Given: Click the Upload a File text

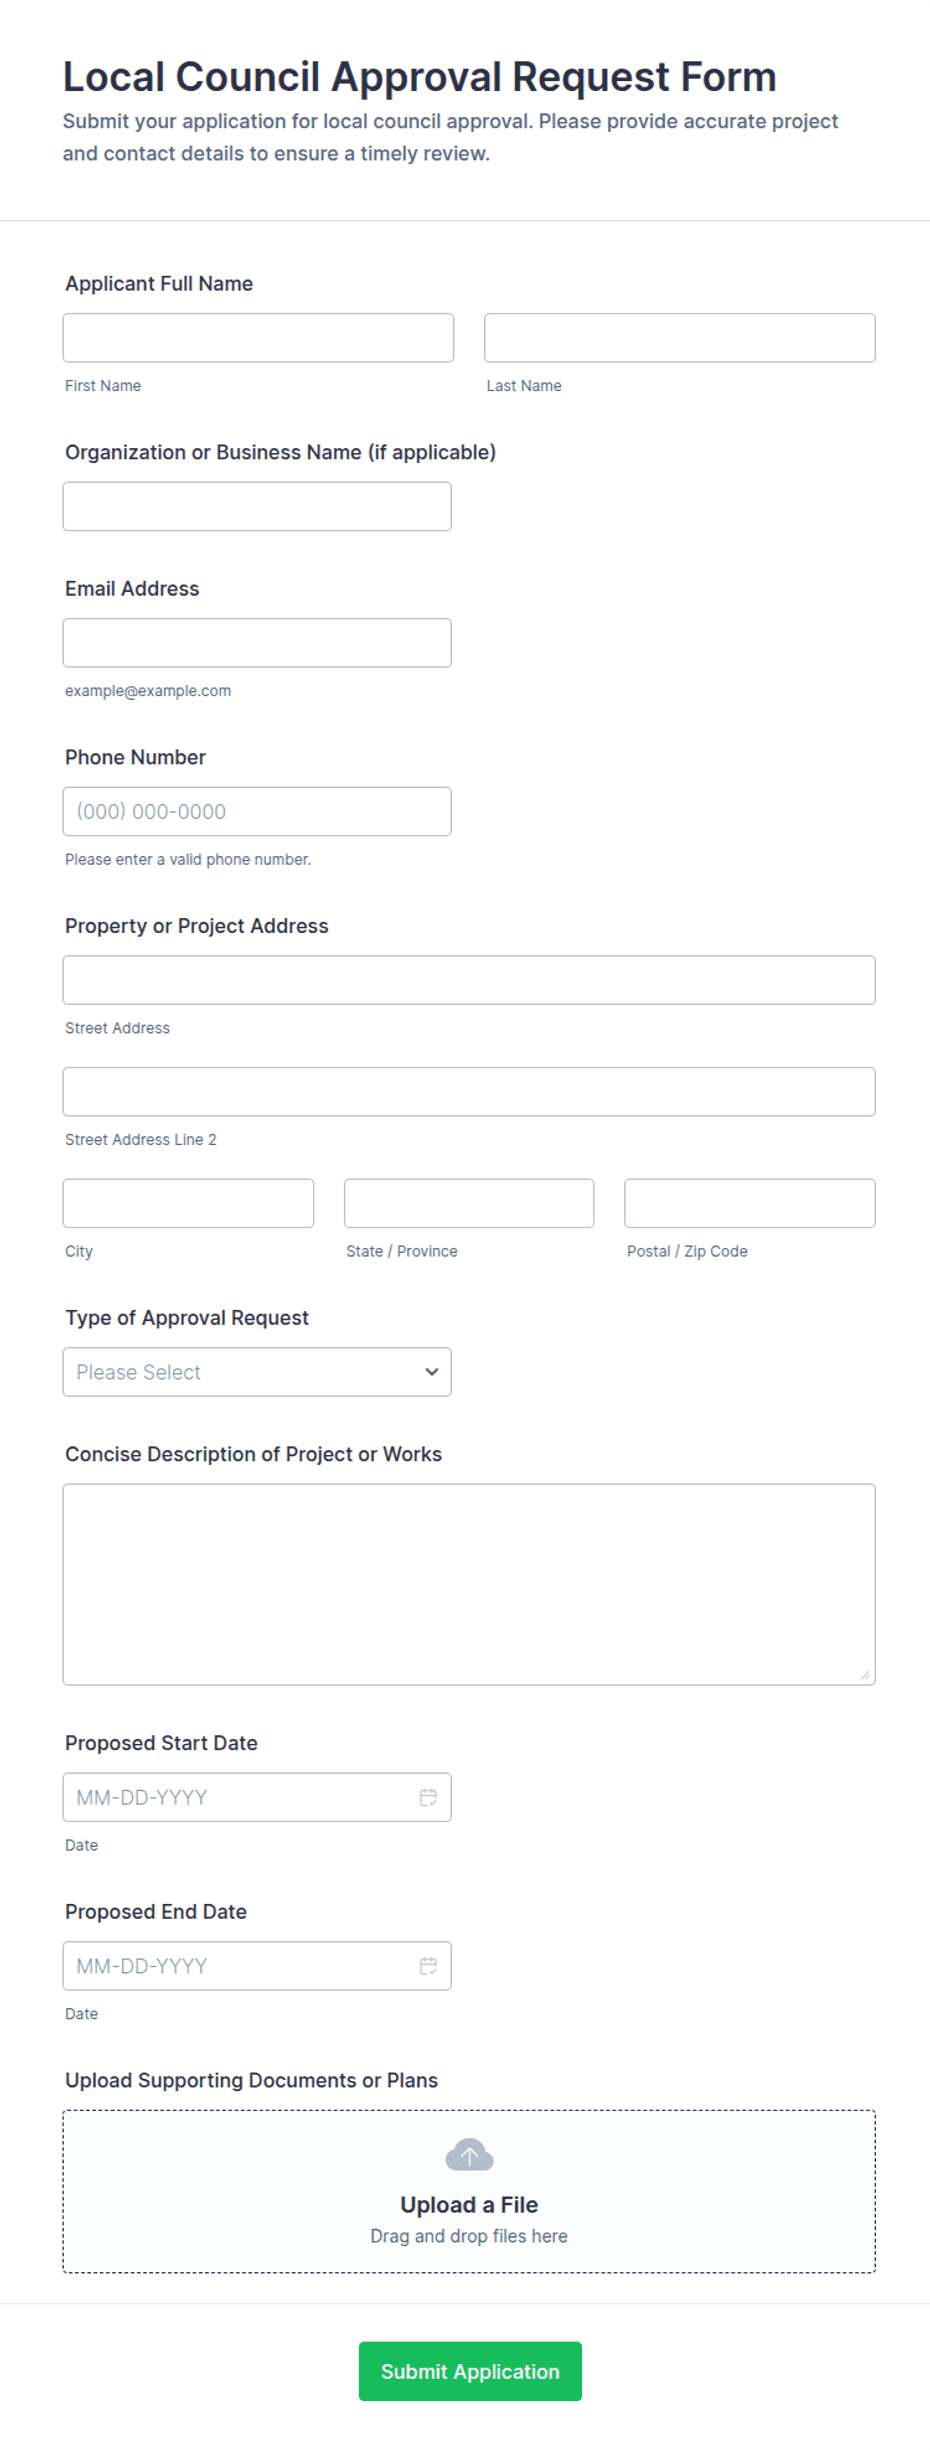Looking at the screenshot, I should [469, 2205].
